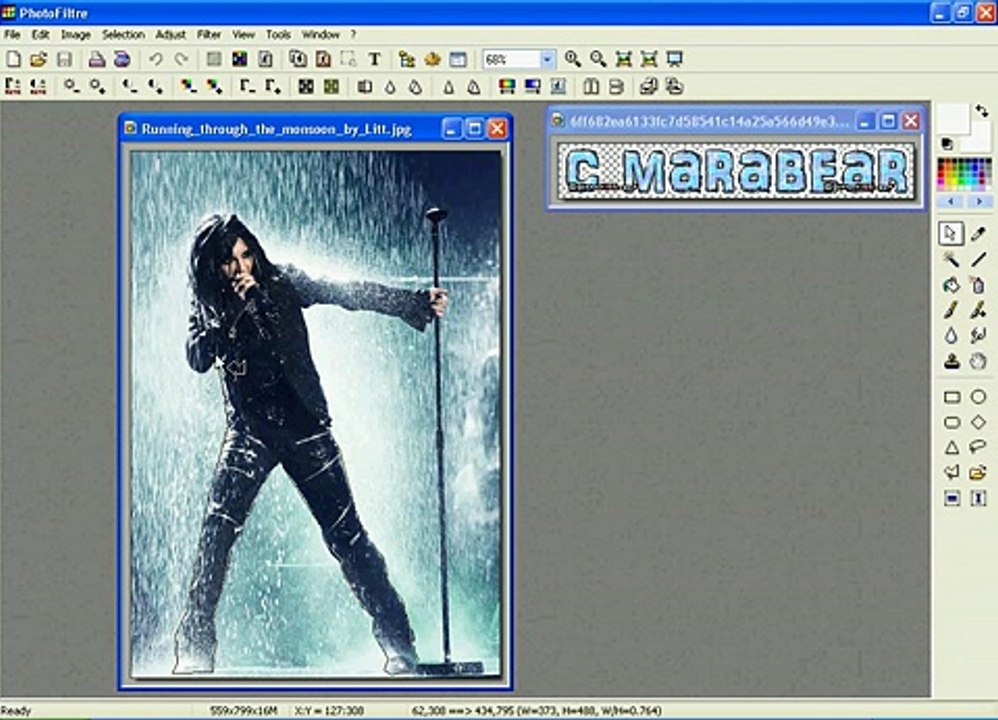Show next palette colors with right arrow
Screen dimensions: 998x720
(x=979, y=201)
